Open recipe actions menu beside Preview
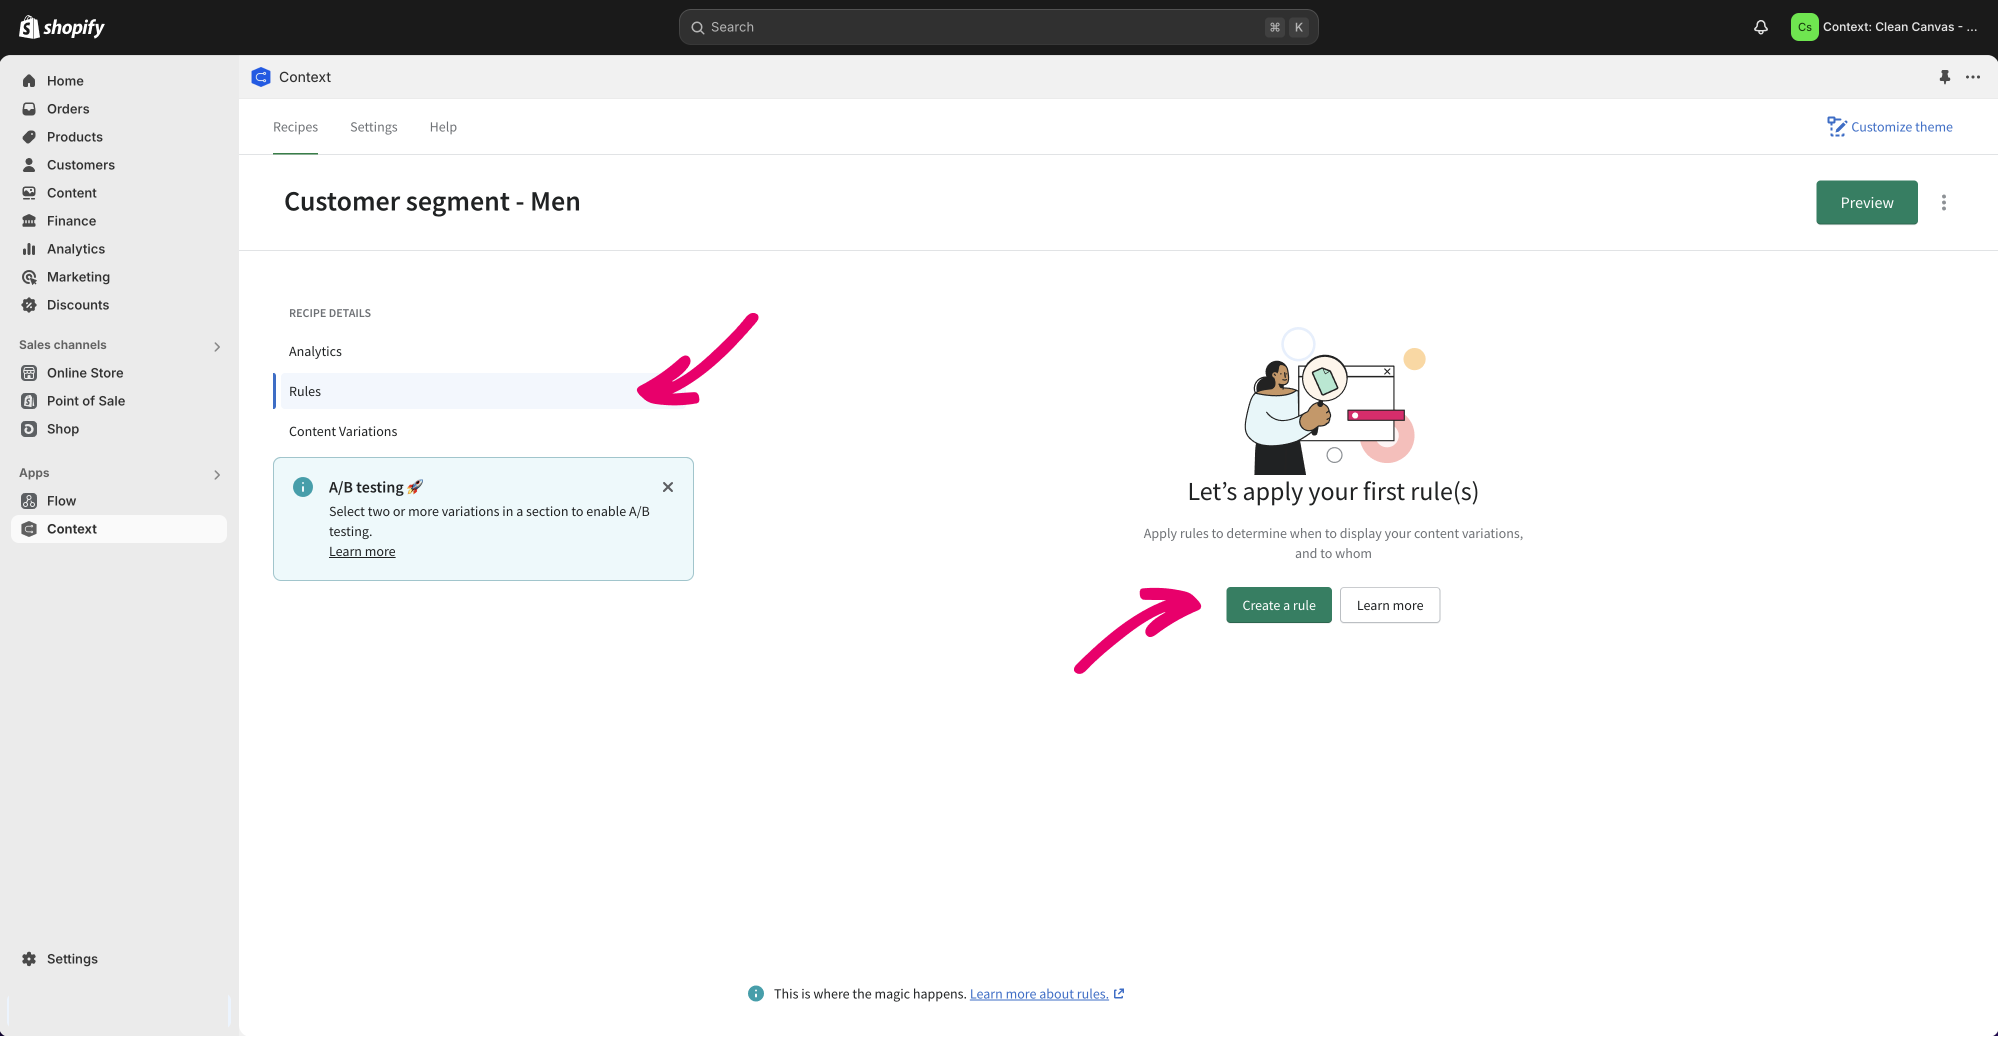The height and width of the screenshot is (1037, 2000). 1943,203
